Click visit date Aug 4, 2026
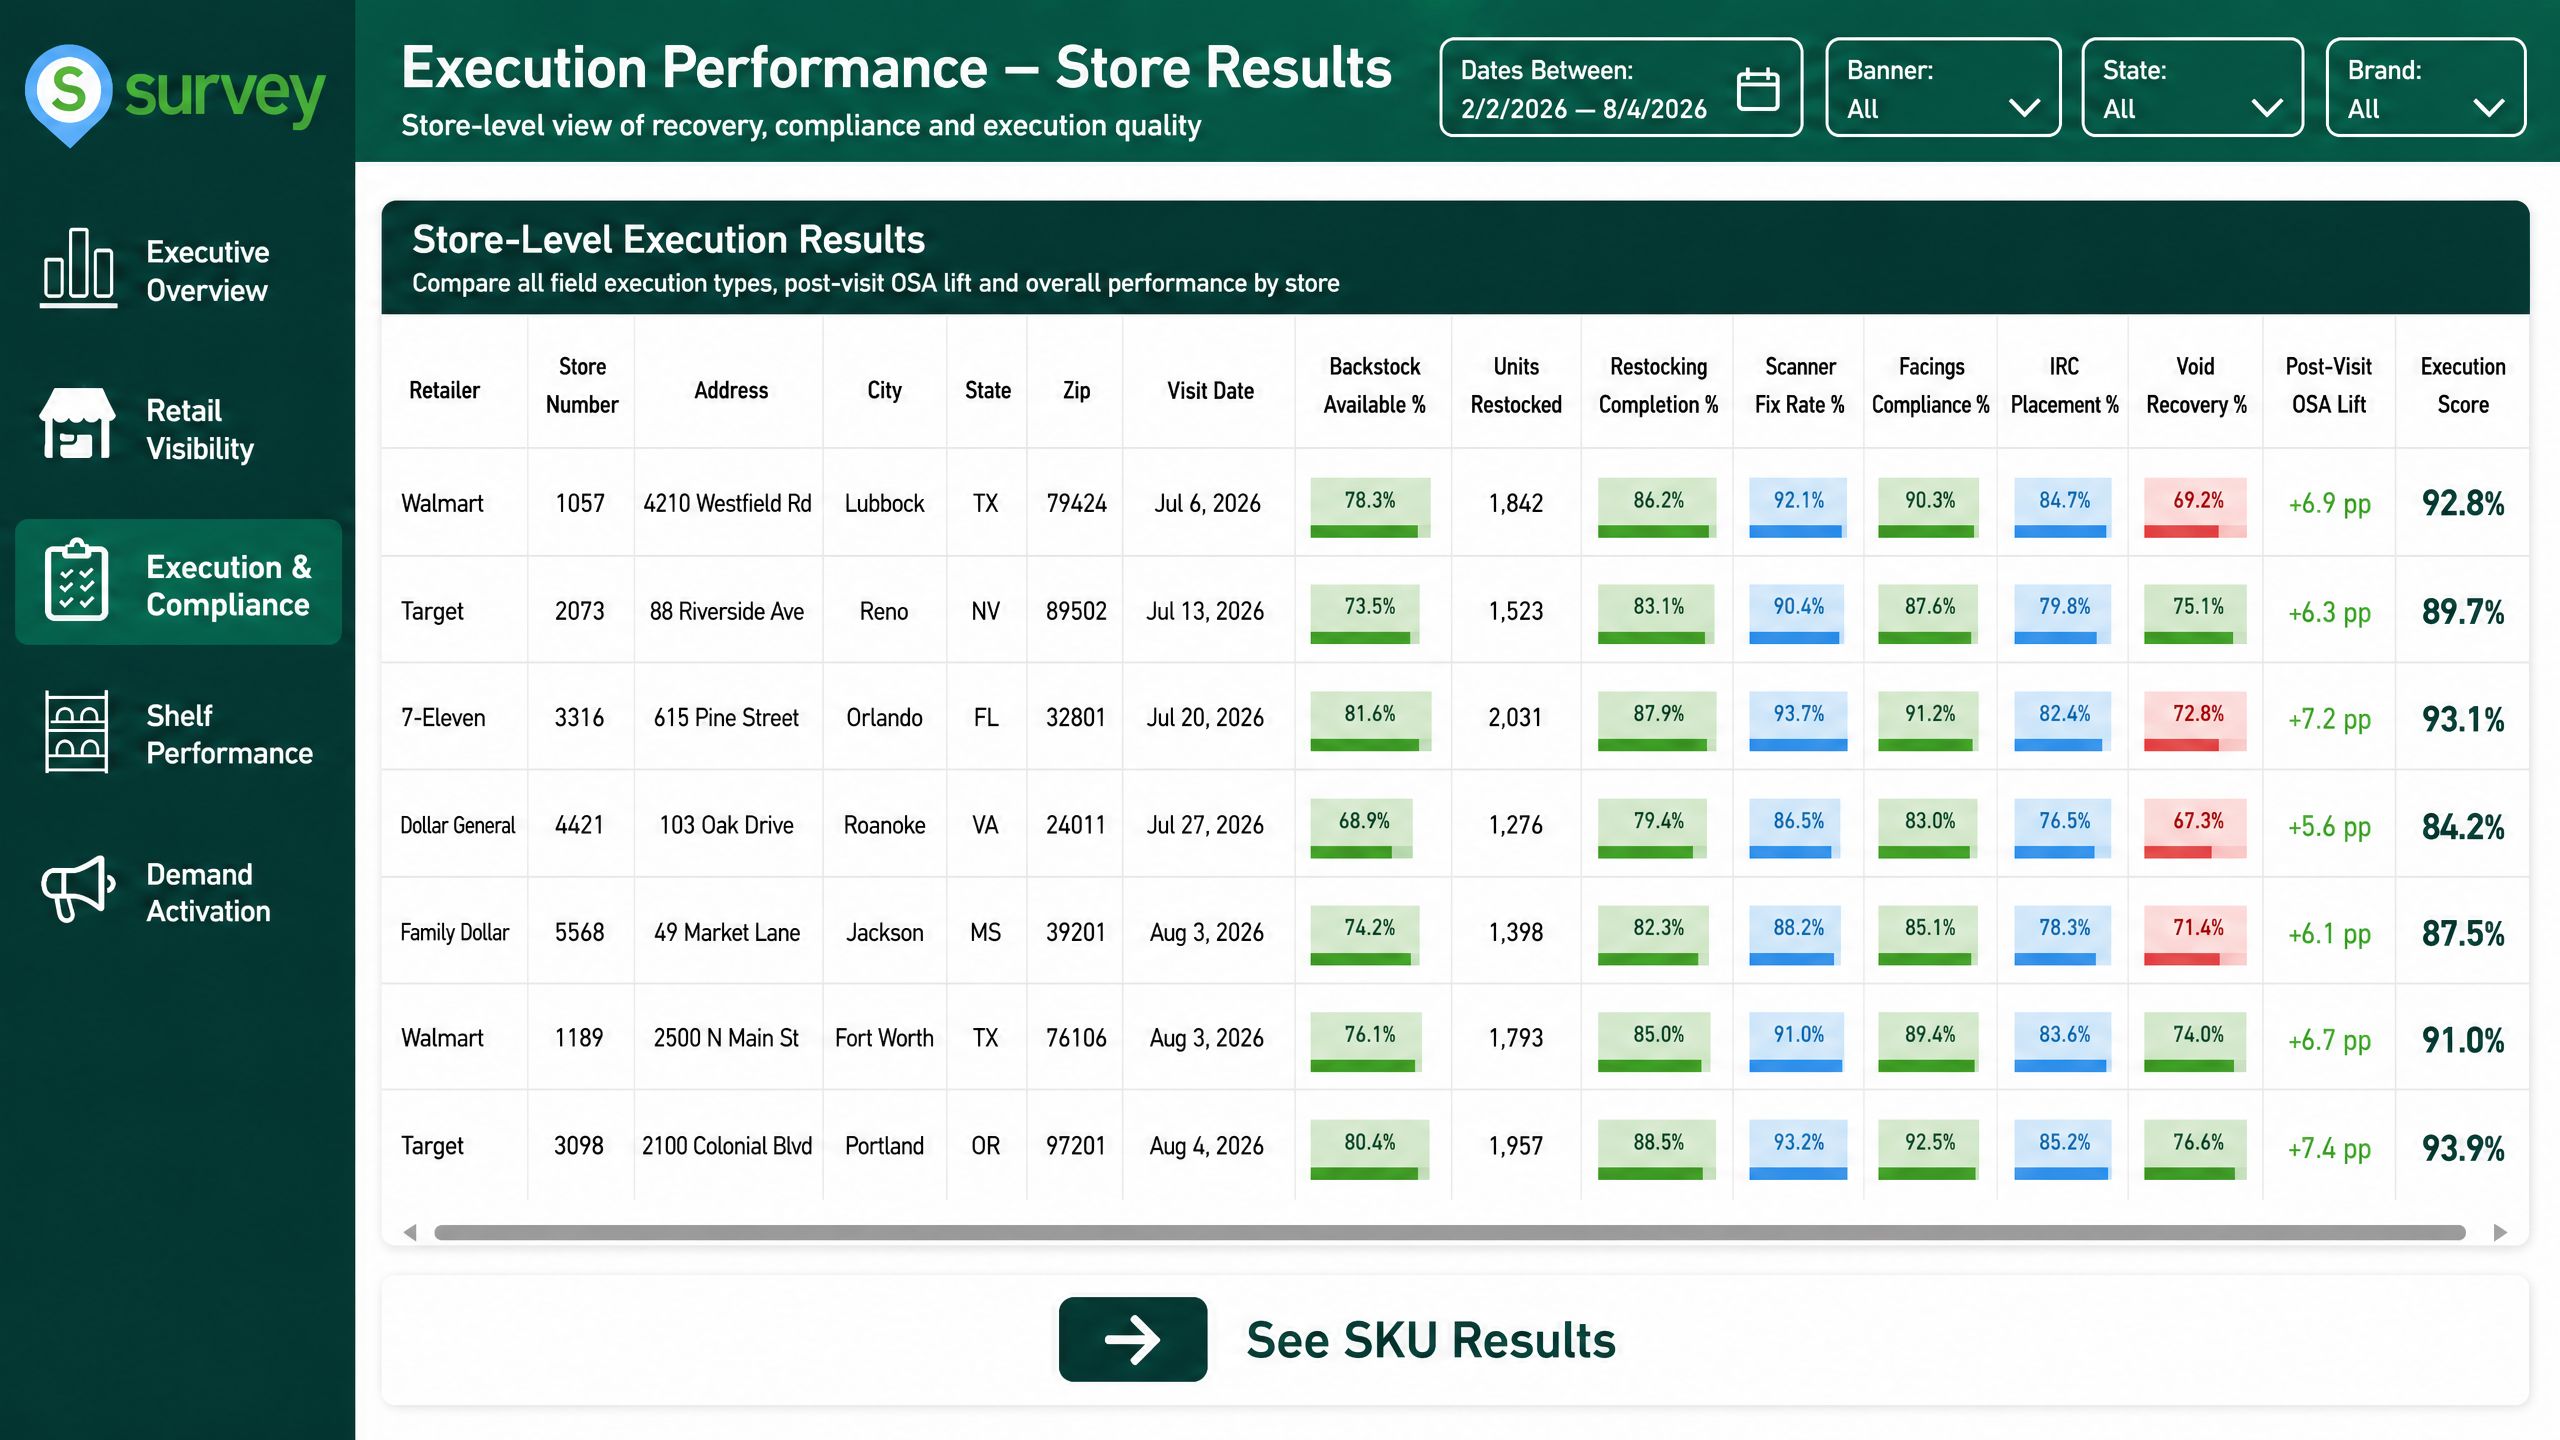The height and width of the screenshot is (1440, 2560). [1206, 1146]
